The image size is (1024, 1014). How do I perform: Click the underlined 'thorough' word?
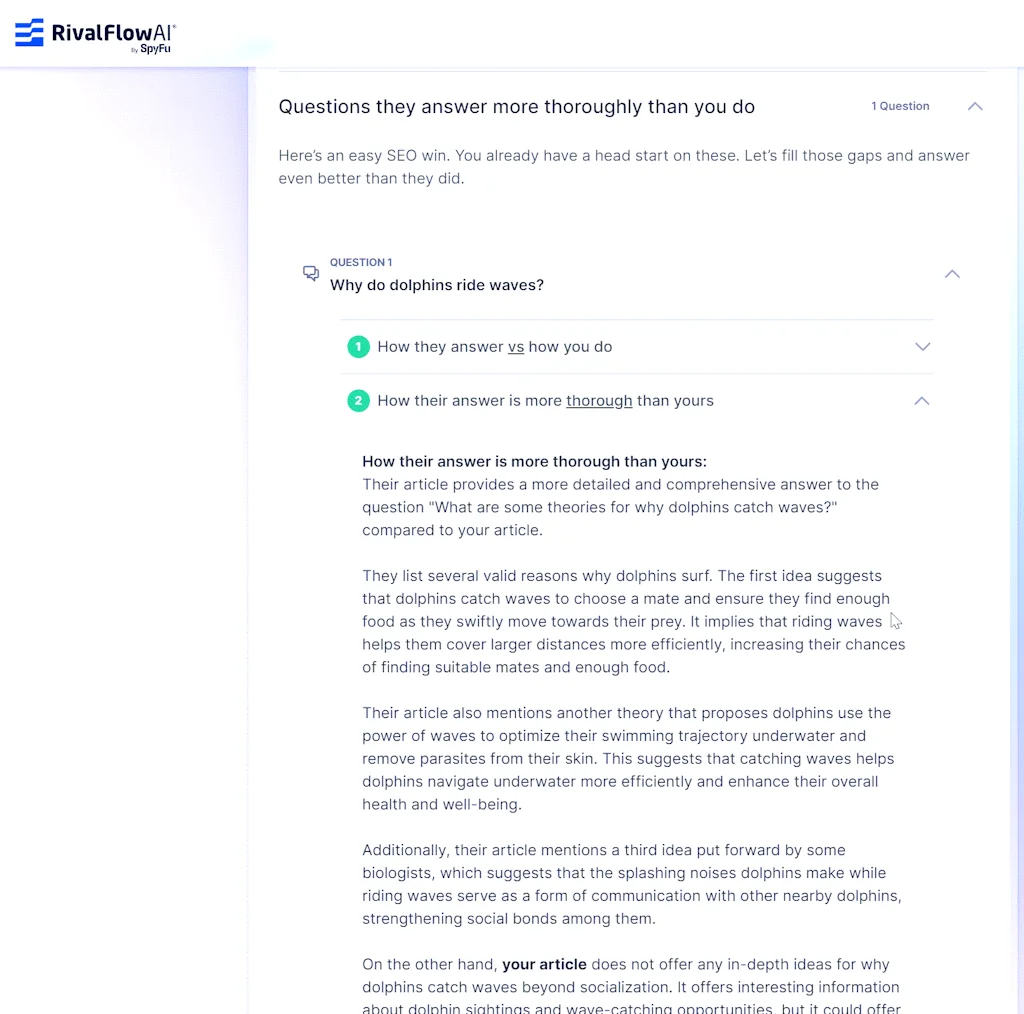click(x=599, y=401)
